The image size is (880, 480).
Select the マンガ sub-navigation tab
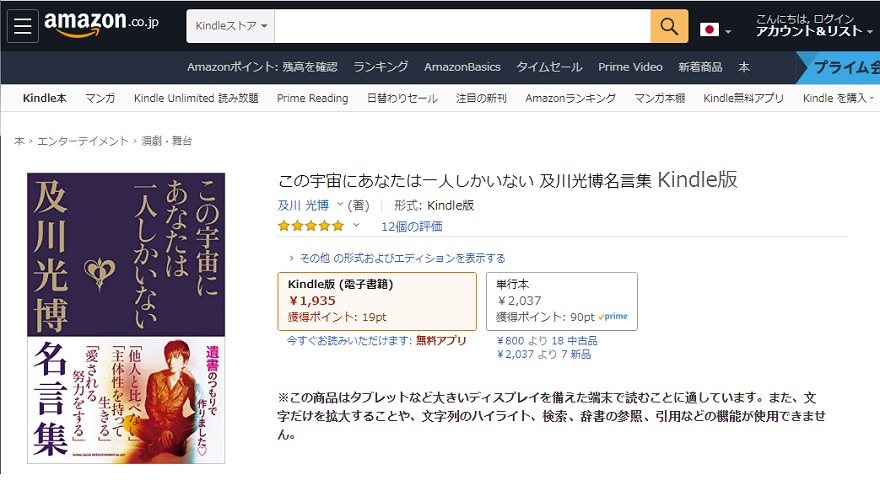[x=100, y=98]
